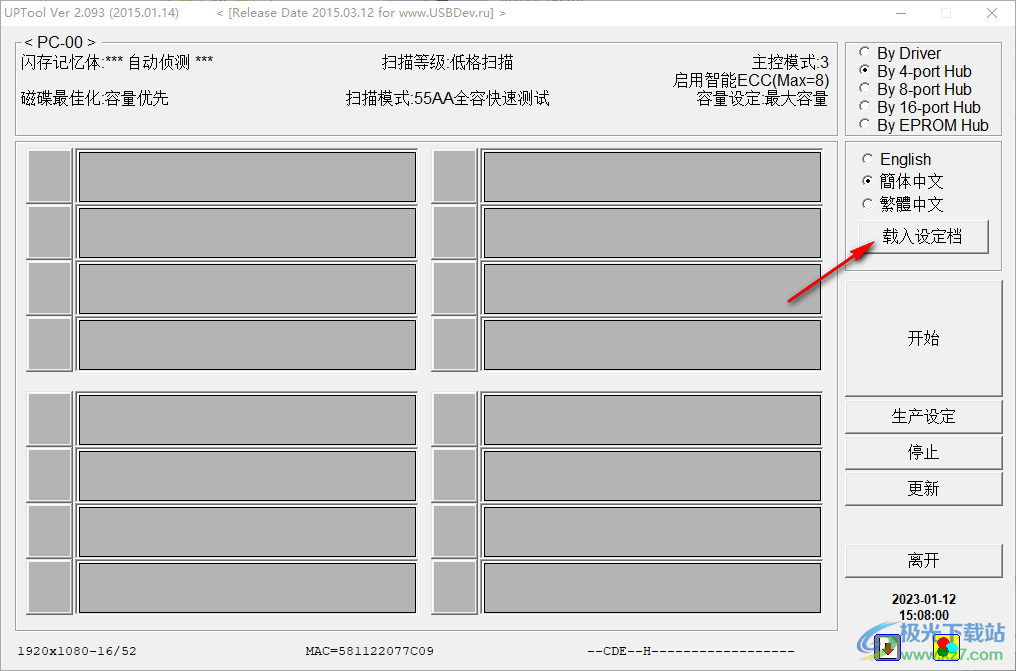Choose 繁體中文 language option
1016x671 pixels.
[903, 204]
